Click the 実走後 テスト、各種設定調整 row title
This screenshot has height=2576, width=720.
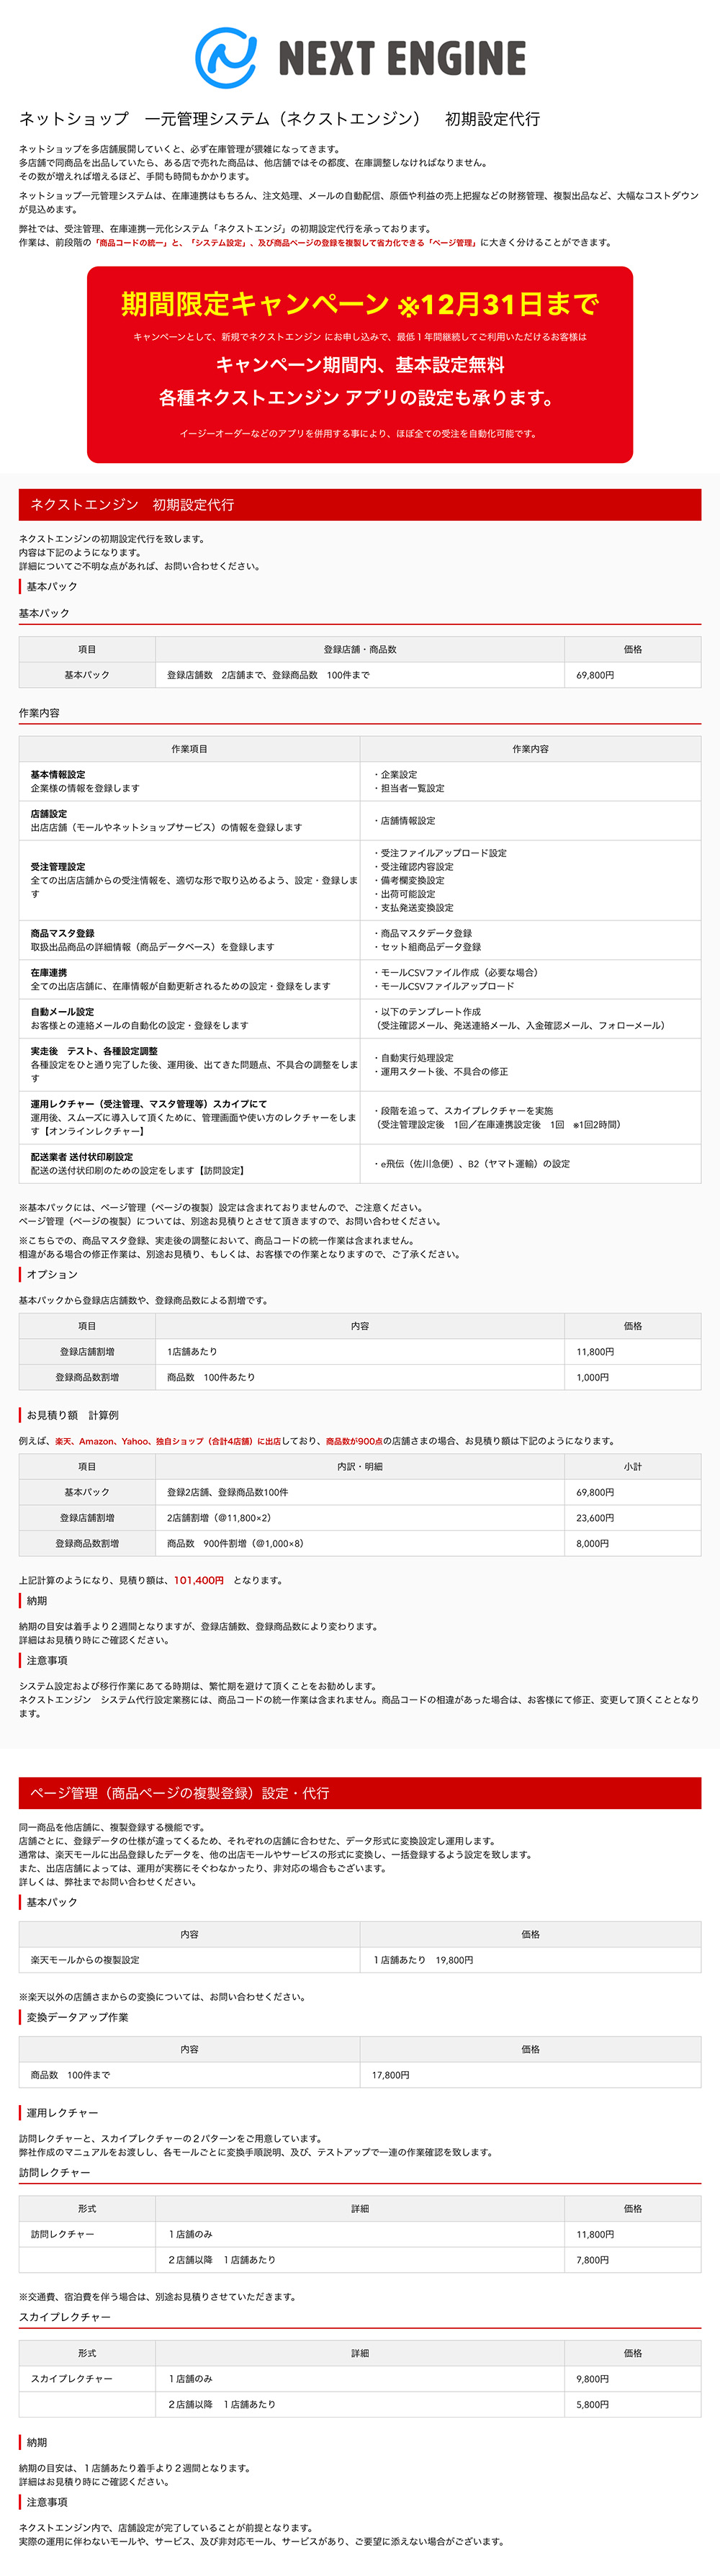pos(94,1051)
